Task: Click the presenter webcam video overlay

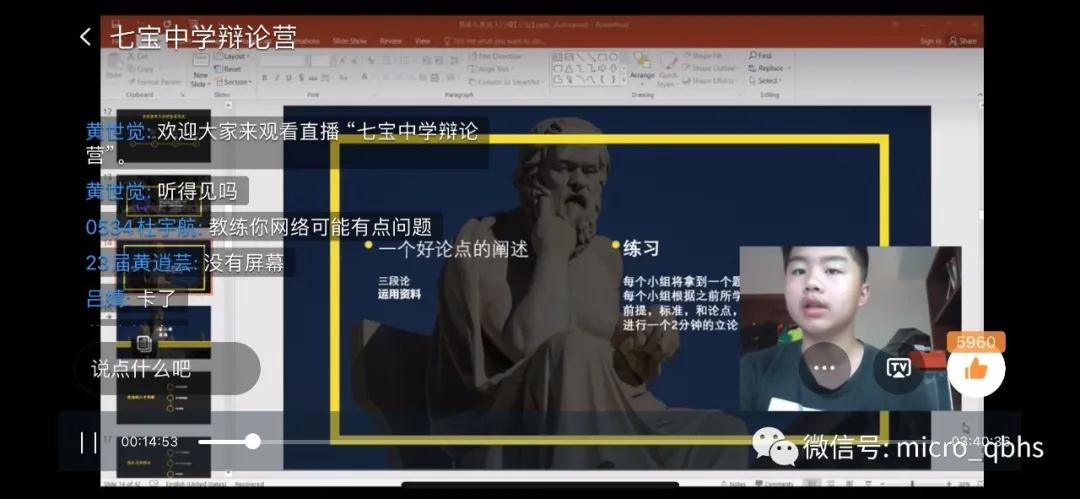Action: (x=850, y=329)
